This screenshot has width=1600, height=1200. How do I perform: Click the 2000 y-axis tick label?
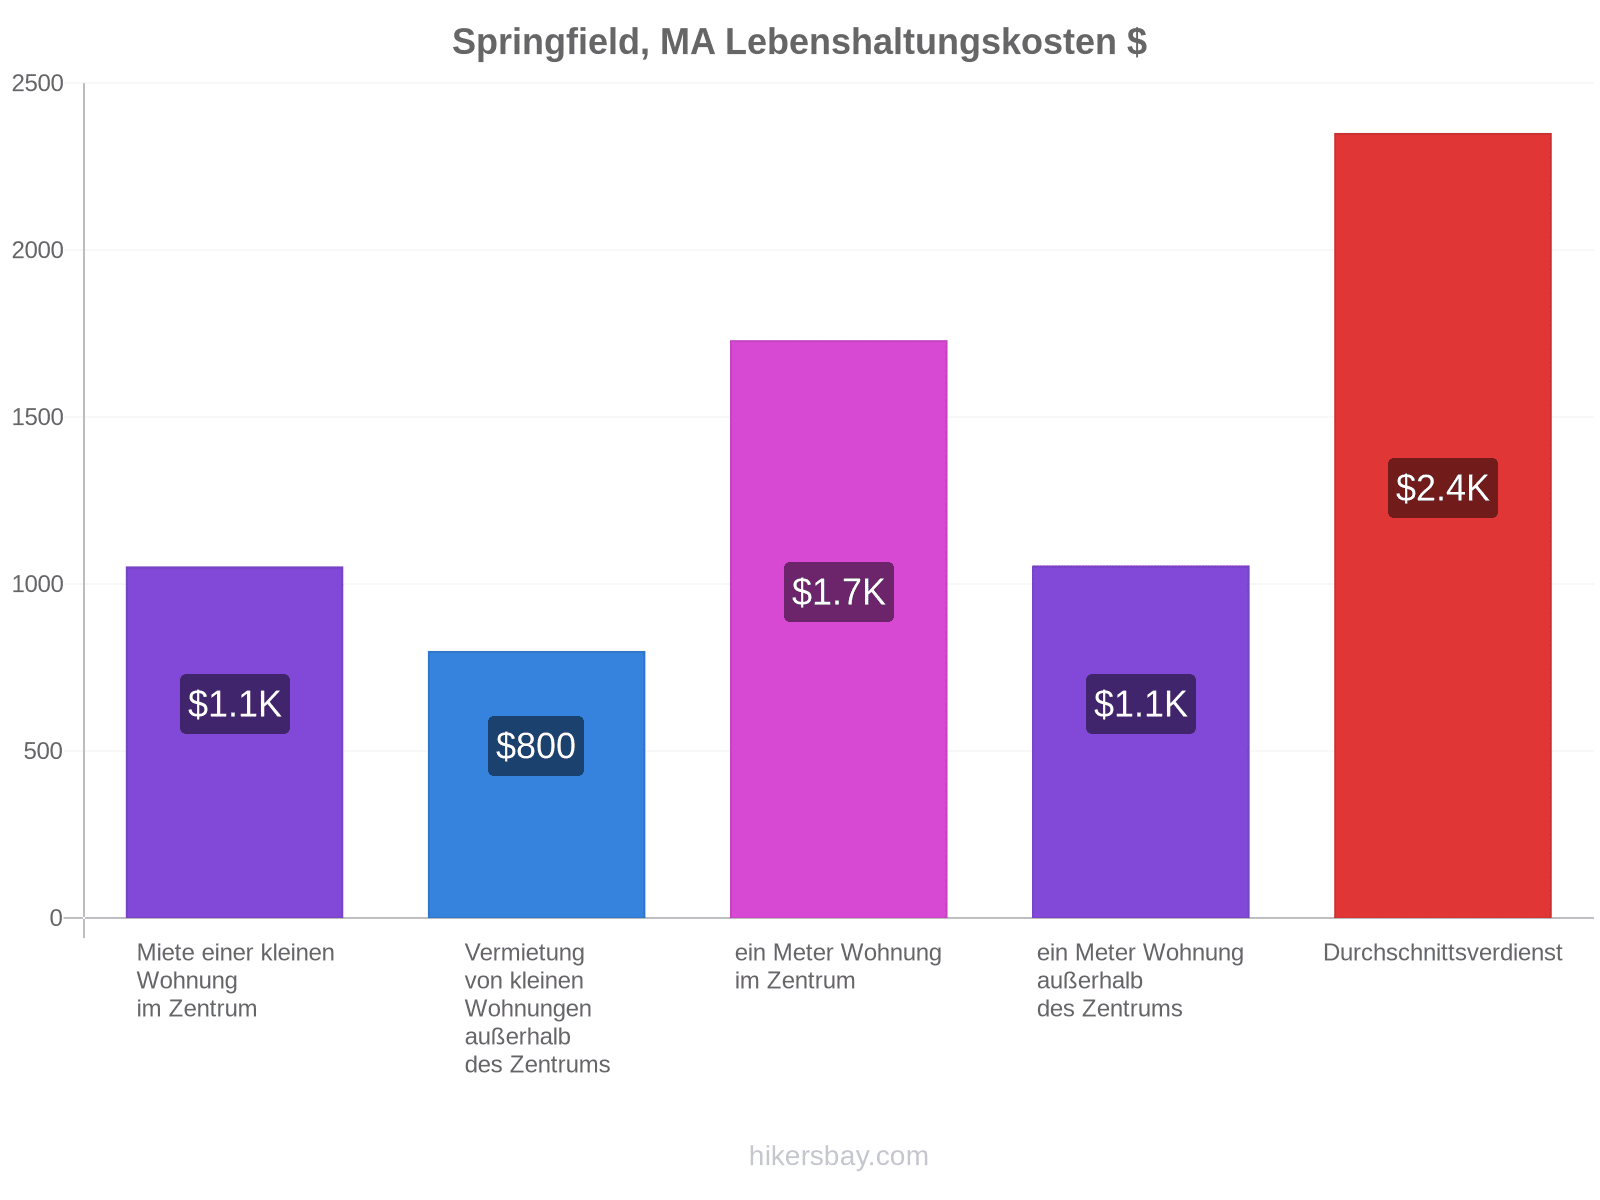coord(38,250)
